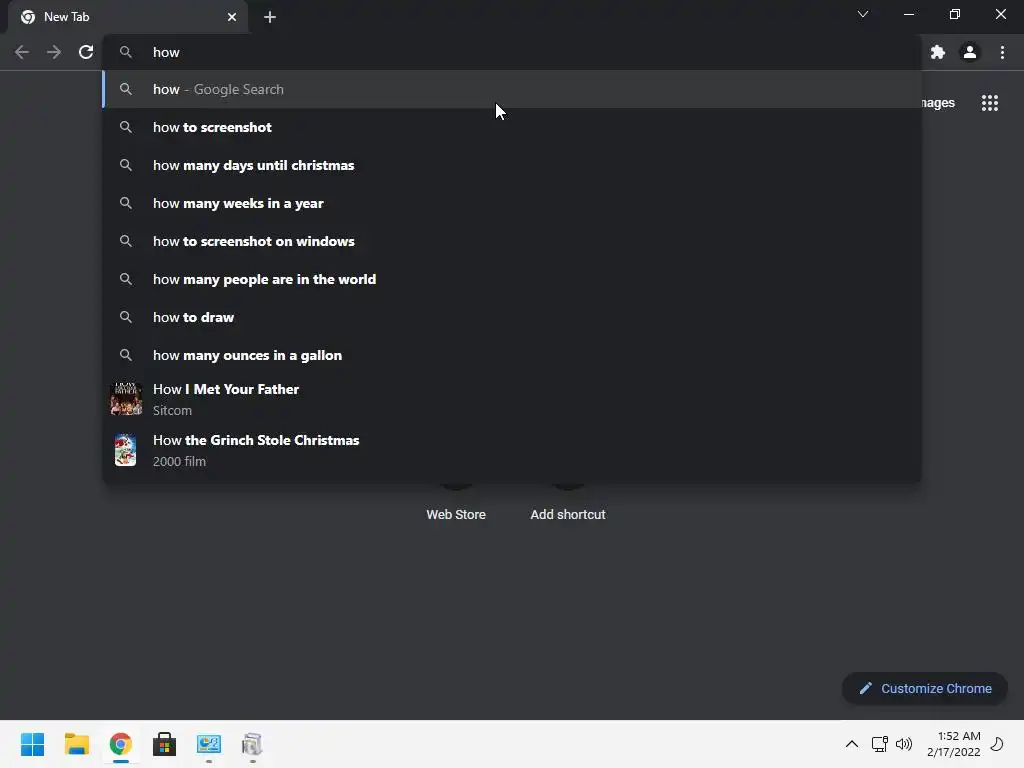The width and height of the screenshot is (1024, 768).
Task: Select 'how - Google Search' suggestion
Action: (x=512, y=89)
